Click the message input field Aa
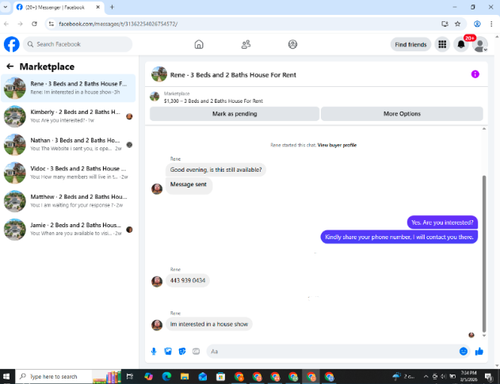The width and height of the screenshot is (500, 384). (332, 351)
